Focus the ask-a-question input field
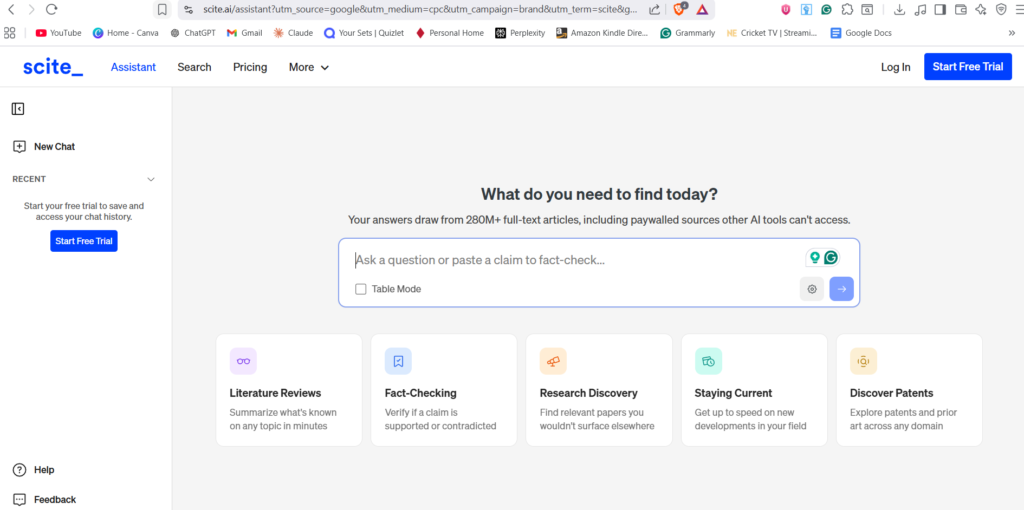The width and height of the screenshot is (1024, 510). point(570,260)
